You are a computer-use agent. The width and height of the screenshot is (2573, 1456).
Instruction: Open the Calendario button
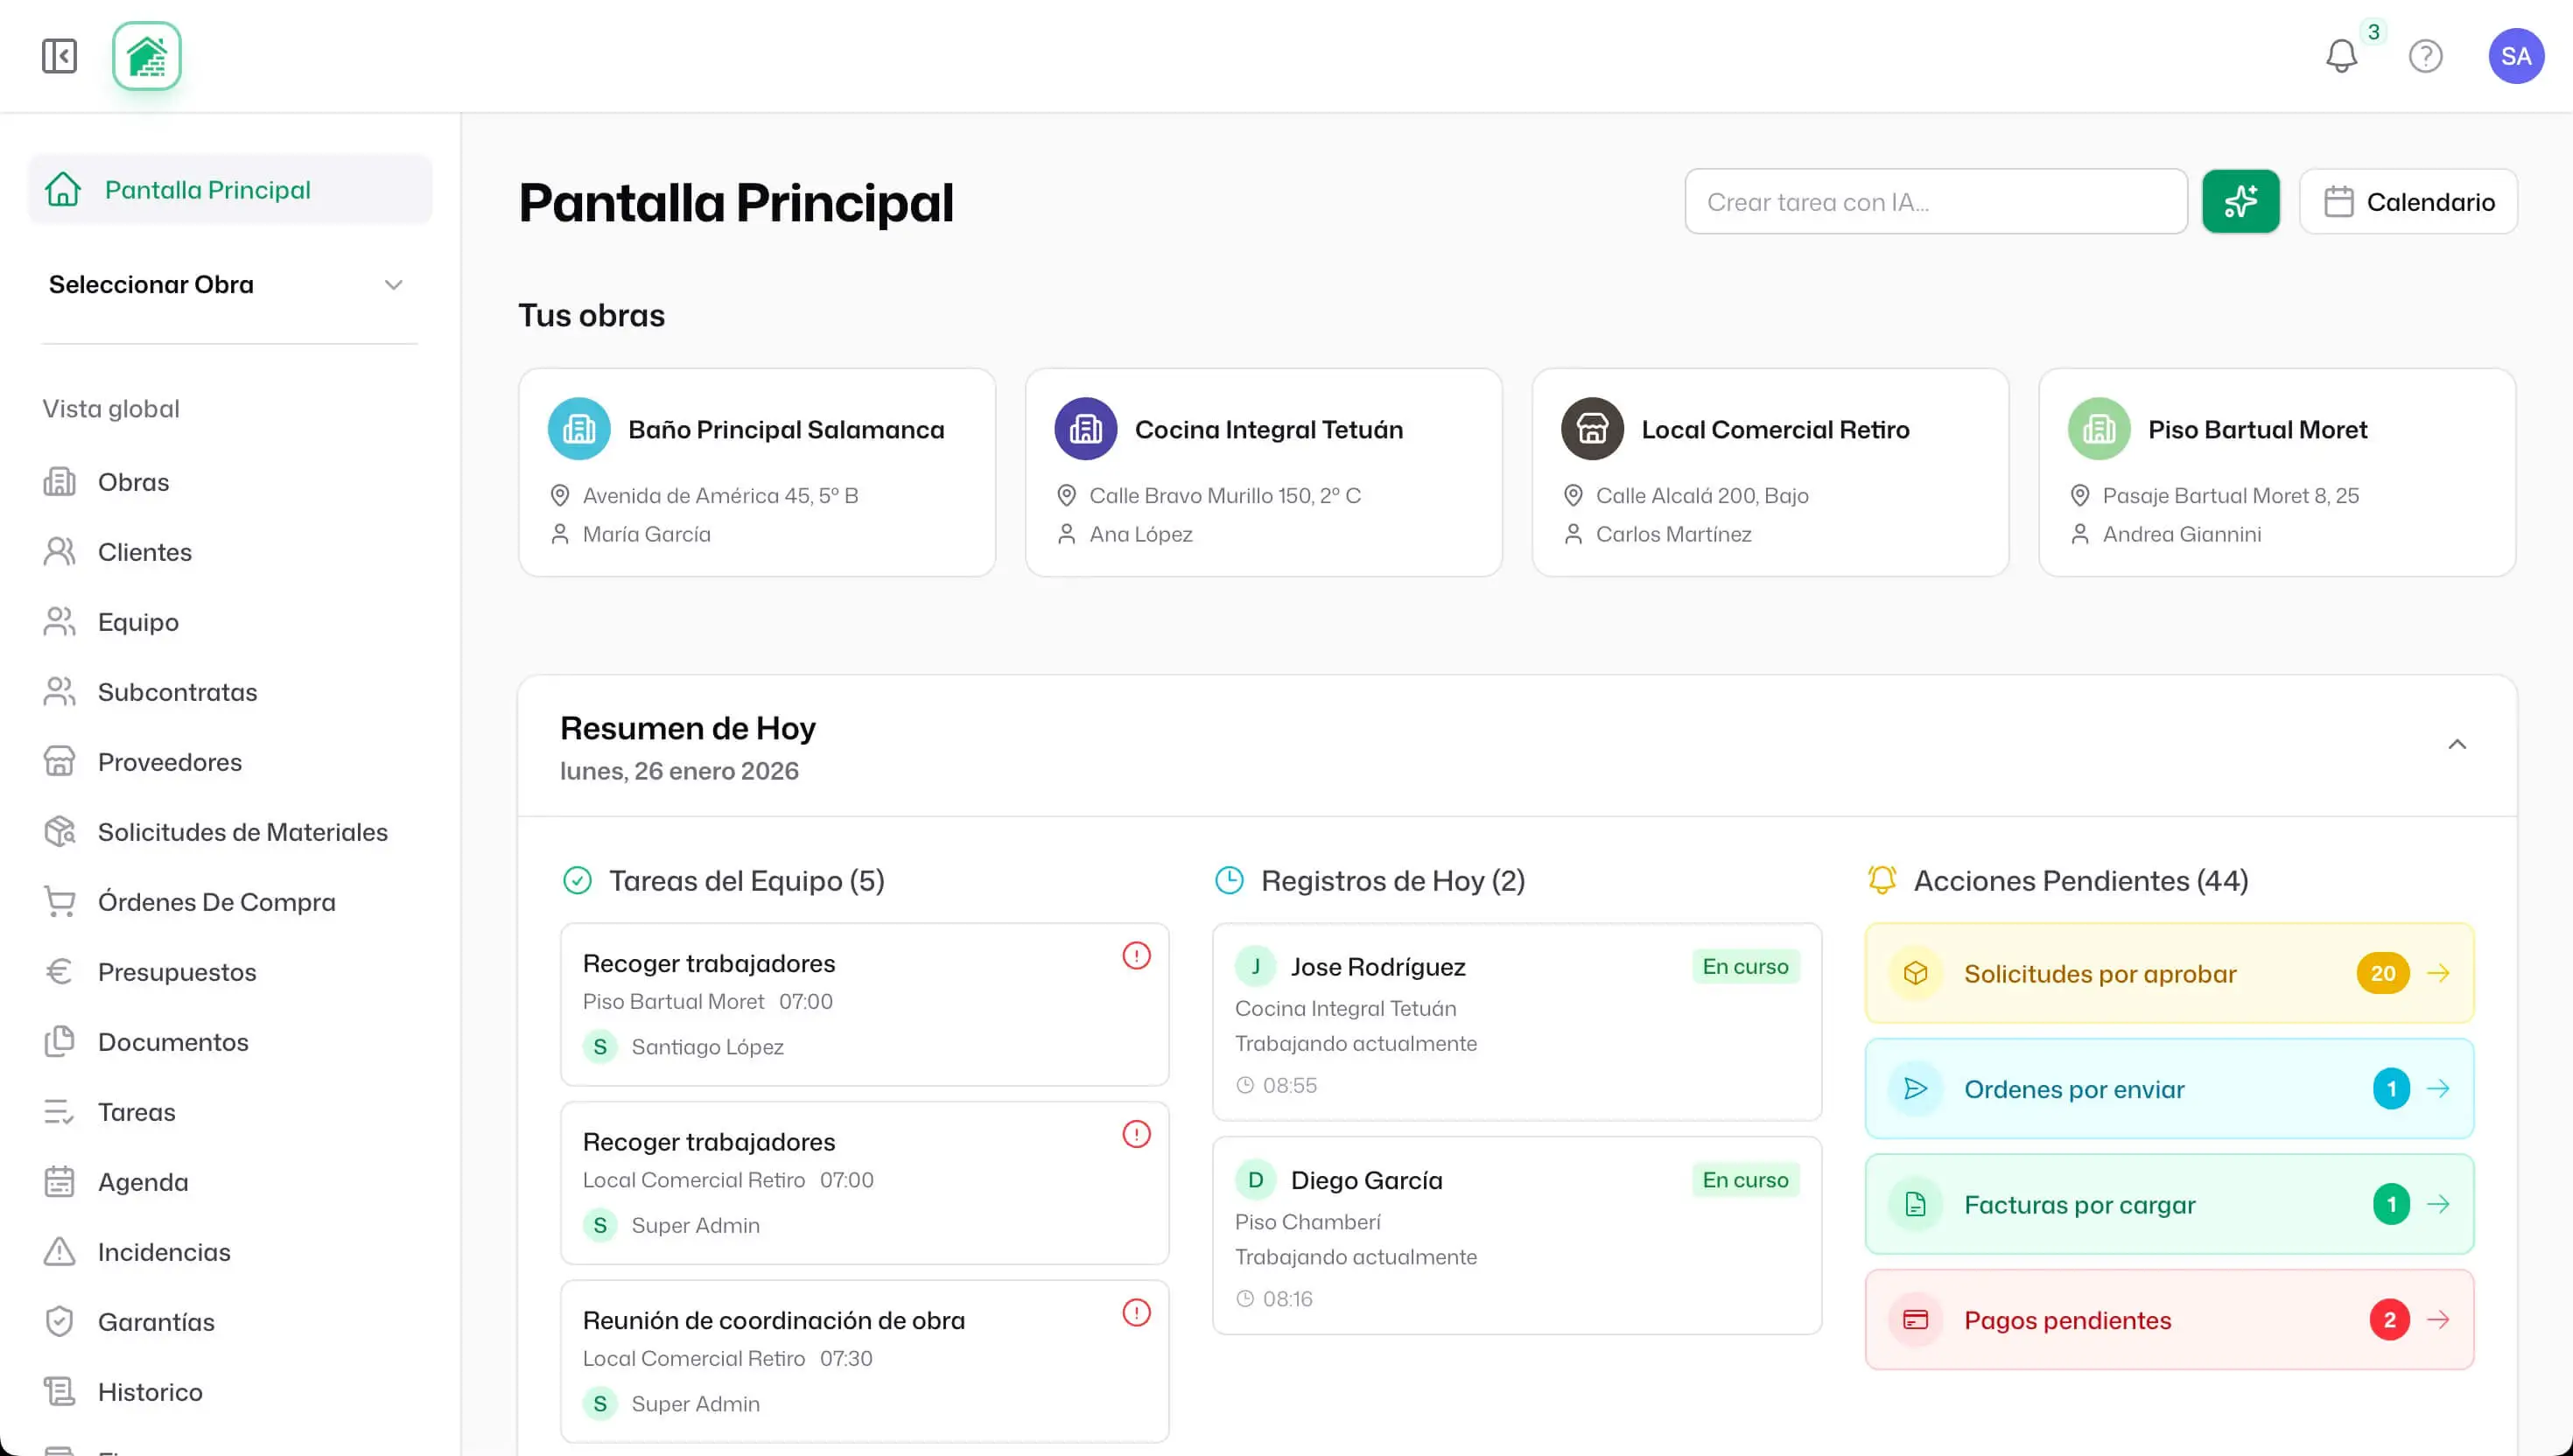[x=2408, y=202]
